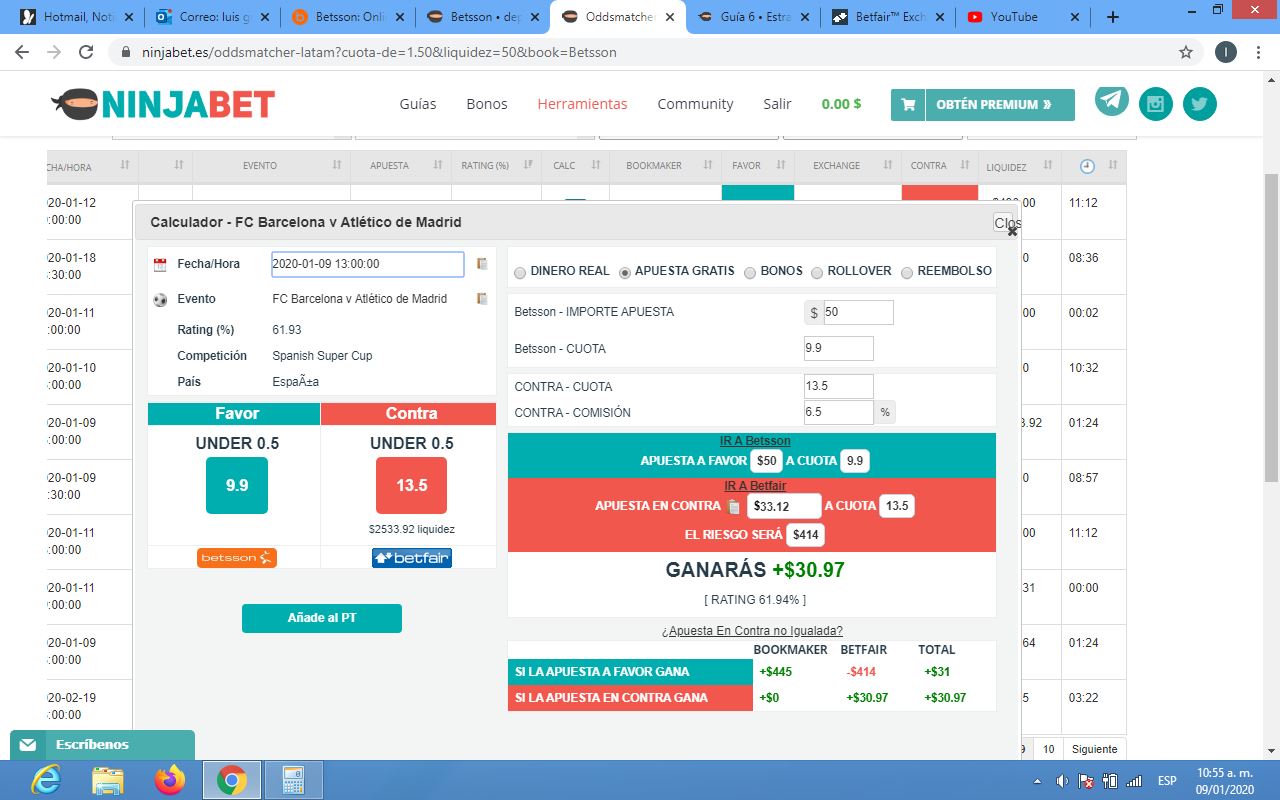The height and width of the screenshot is (800, 1280).
Task: Select the APUESTA GRATIS radio option
Action: 625,272
